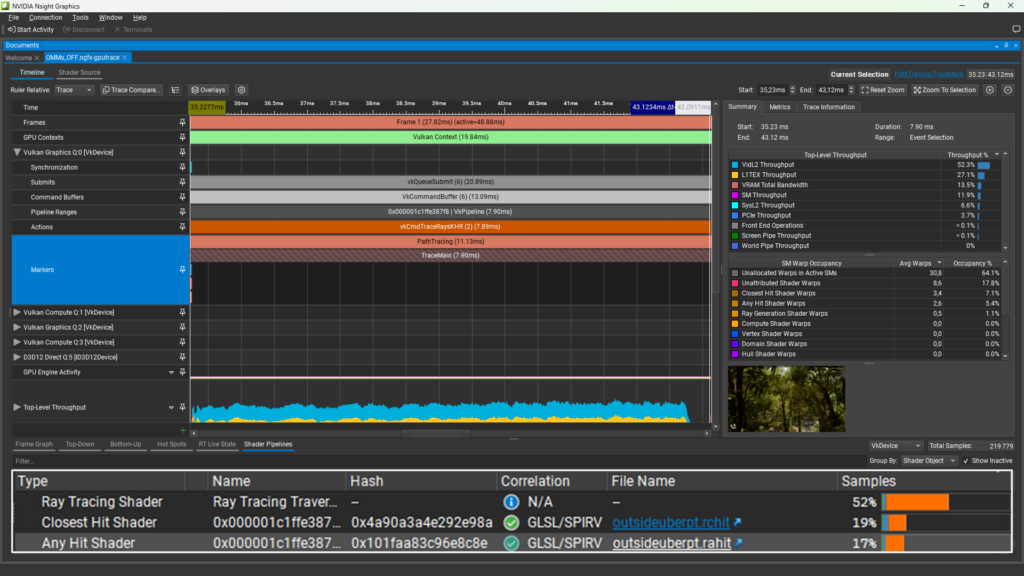Pin the Submits row
The height and width of the screenshot is (576, 1024).
click(182, 182)
